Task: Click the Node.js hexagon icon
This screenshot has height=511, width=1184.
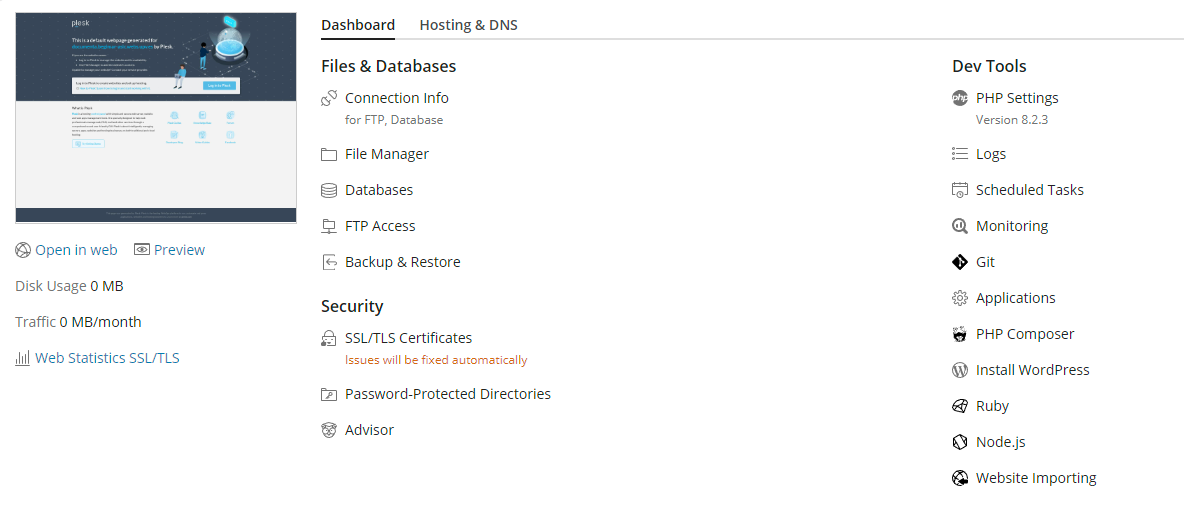Action: 960,442
